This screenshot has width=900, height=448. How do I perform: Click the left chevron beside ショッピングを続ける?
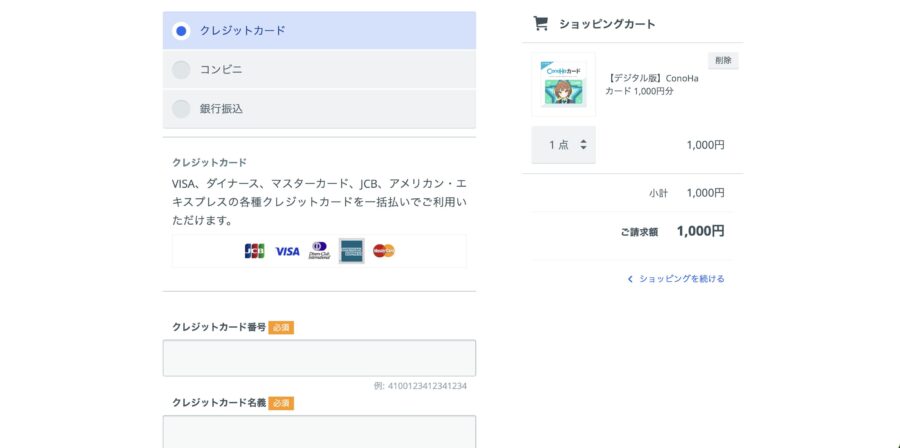pos(630,279)
